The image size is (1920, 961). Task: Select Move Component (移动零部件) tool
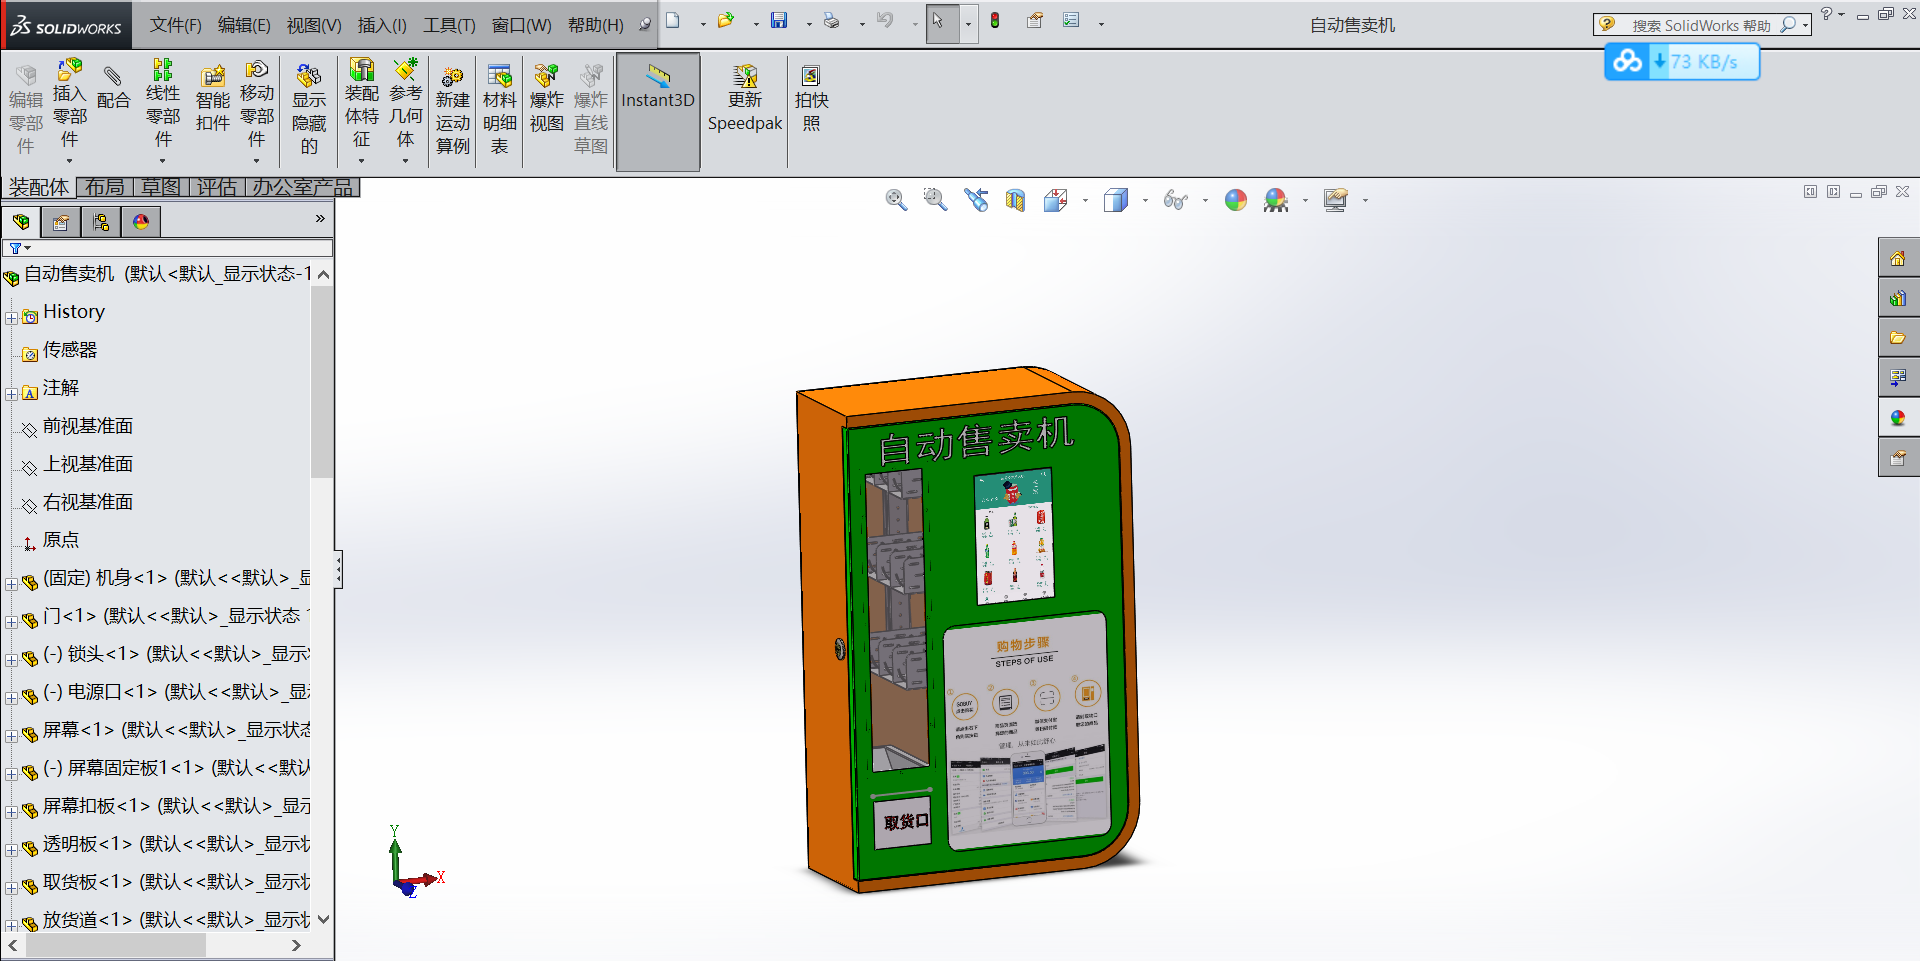(x=257, y=102)
